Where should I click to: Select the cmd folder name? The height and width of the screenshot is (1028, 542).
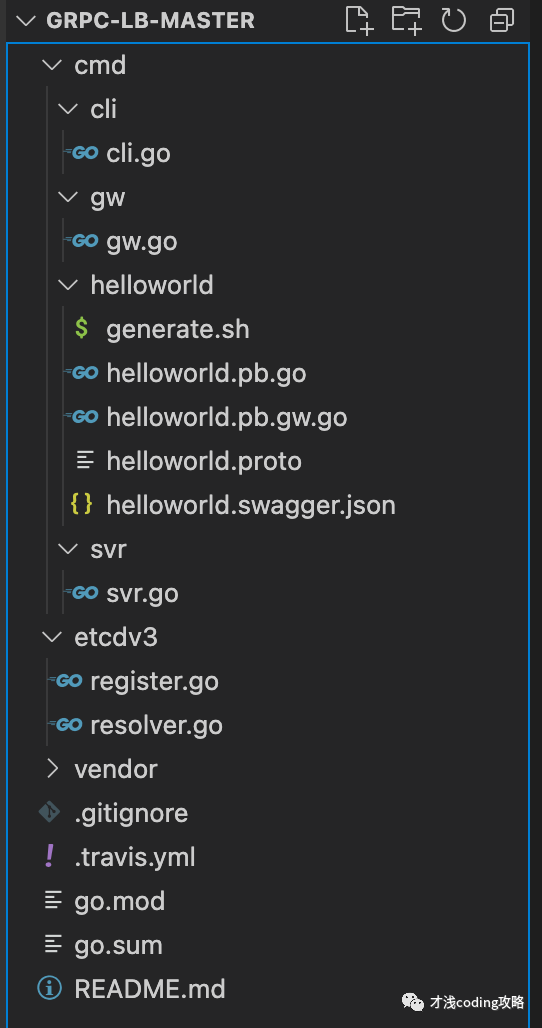[100, 66]
